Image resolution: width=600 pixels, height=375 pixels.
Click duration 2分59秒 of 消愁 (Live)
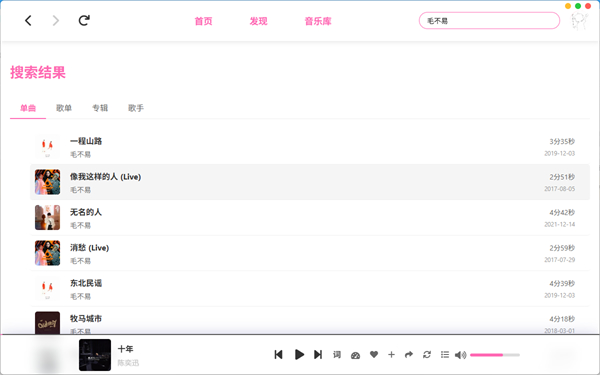click(562, 248)
